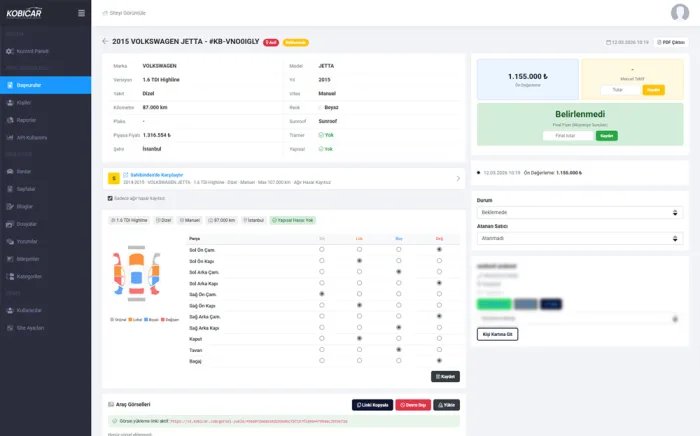The image size is (700, 436).
Task: Open the Durum dropdown showing Beklemede
Action: coord(579,212)
